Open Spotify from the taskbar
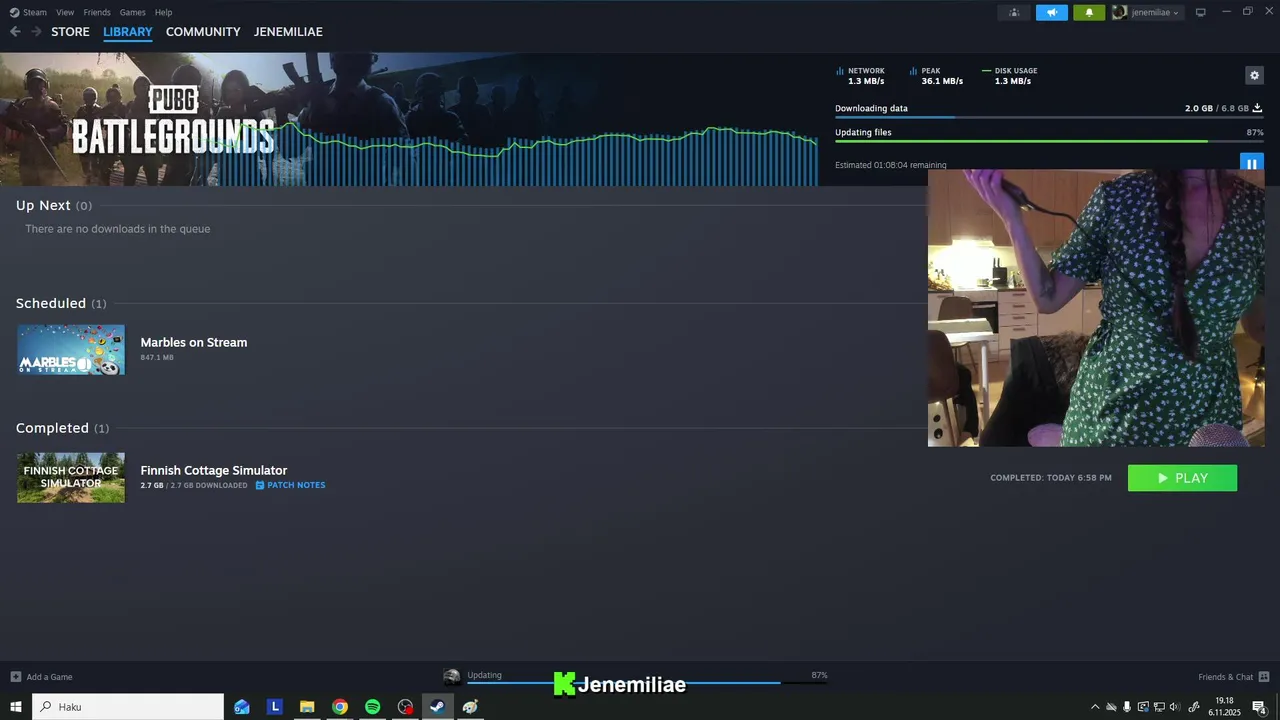 pyautogui.click(x=372, y=707)
